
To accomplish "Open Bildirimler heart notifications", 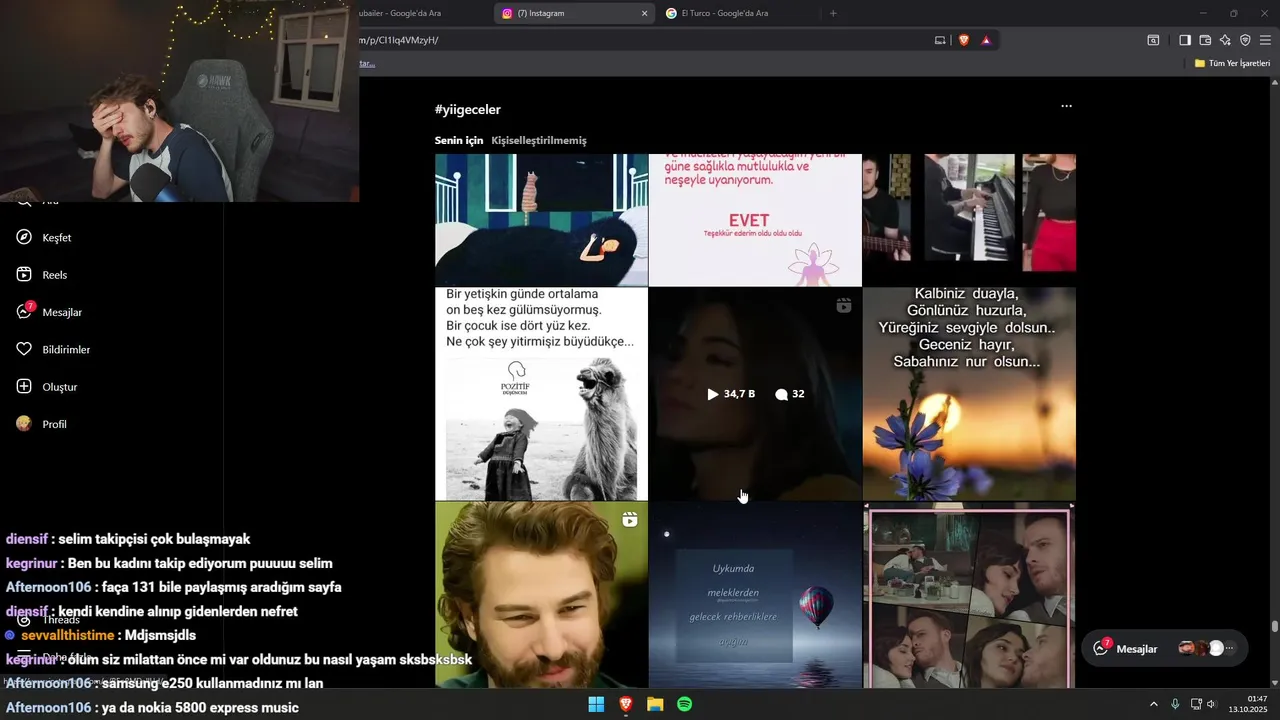I will pyautogui.click(x=53, y=350).
